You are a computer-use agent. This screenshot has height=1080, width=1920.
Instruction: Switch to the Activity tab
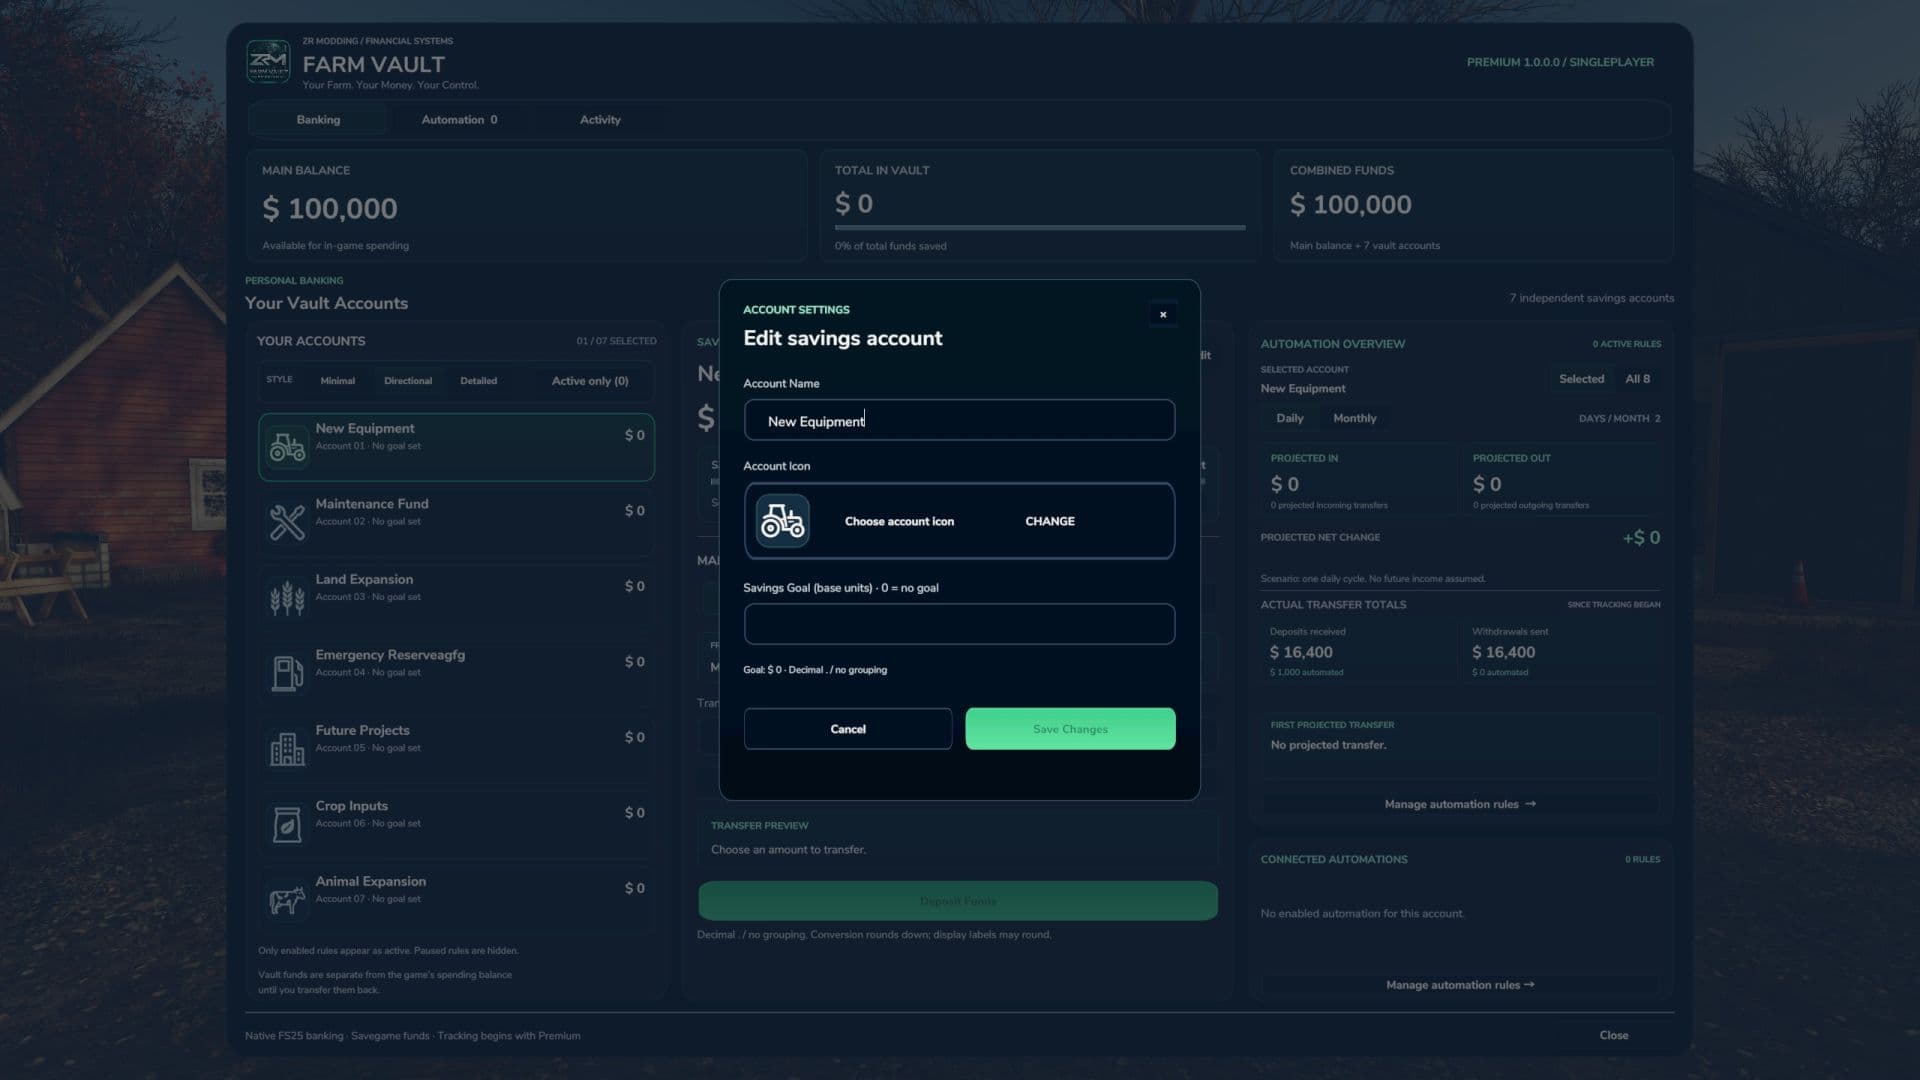click(600, 120)
